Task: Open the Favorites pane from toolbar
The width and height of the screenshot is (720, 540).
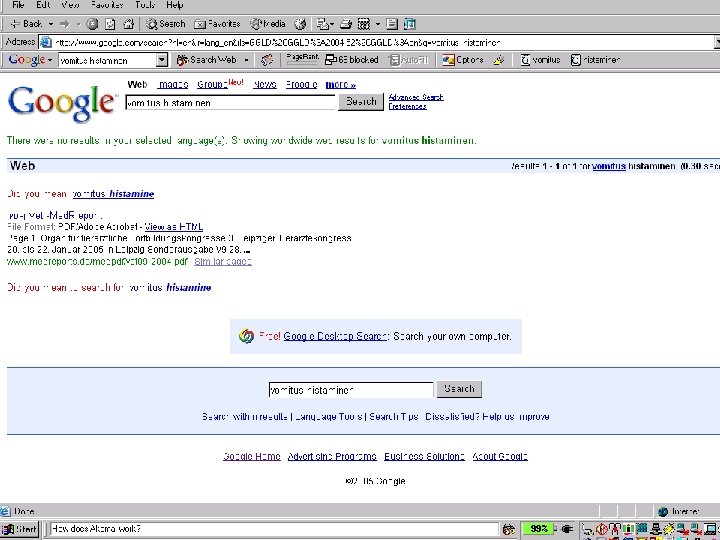Action: 217,24
